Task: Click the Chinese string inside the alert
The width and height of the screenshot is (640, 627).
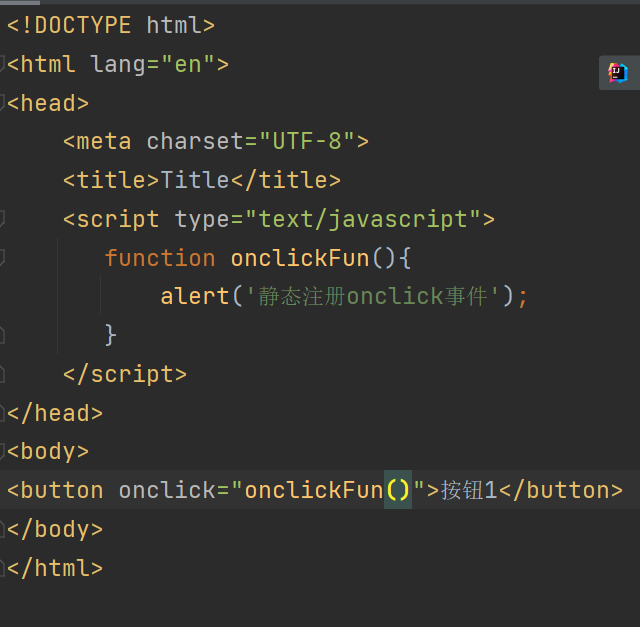Action: (378, 296)
